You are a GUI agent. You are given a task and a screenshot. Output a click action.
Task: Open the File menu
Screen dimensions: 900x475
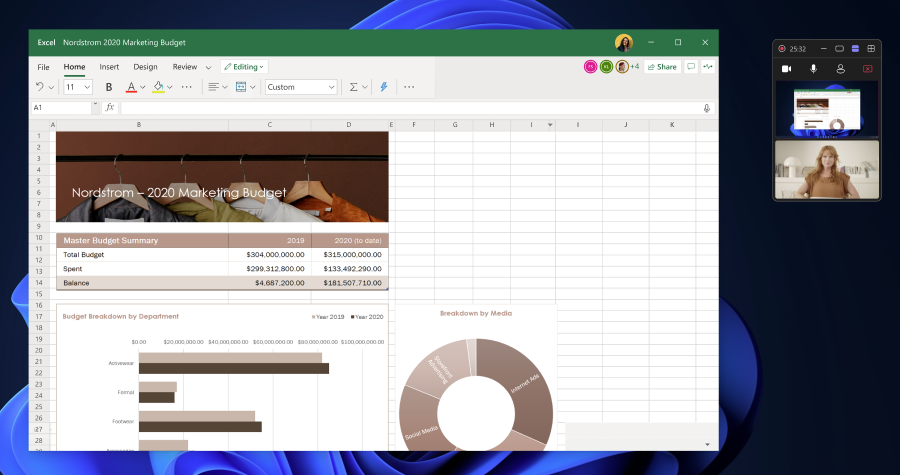point(43,67)
